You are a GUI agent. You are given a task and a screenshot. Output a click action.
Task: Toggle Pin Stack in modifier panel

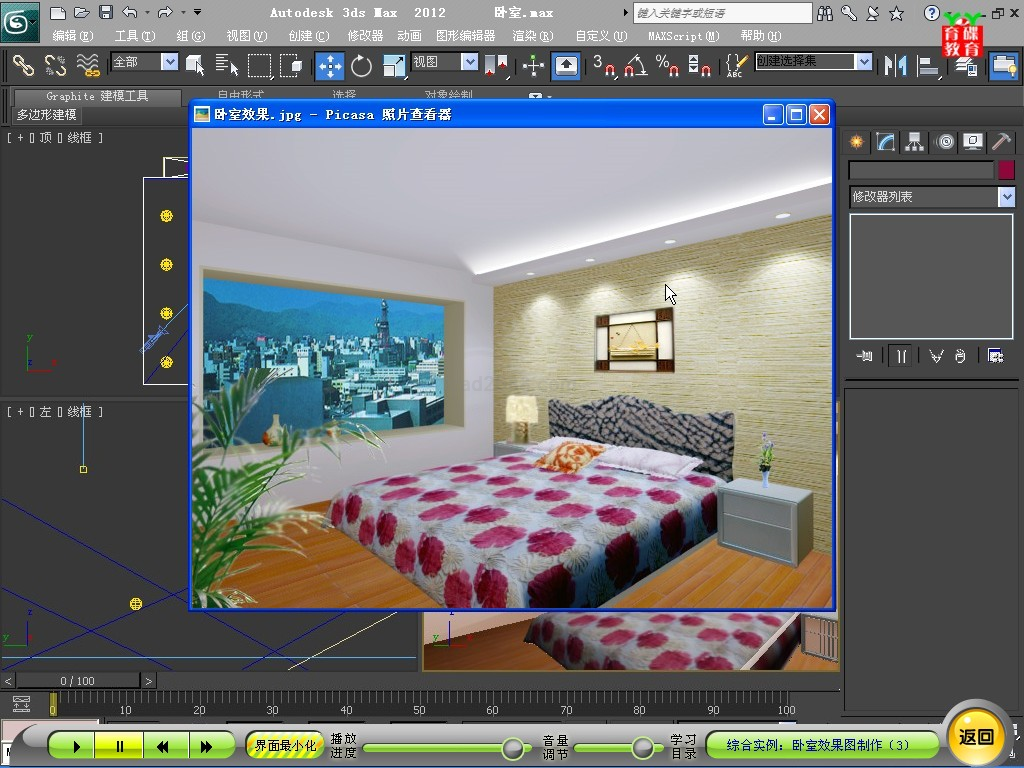pos(865,356)
